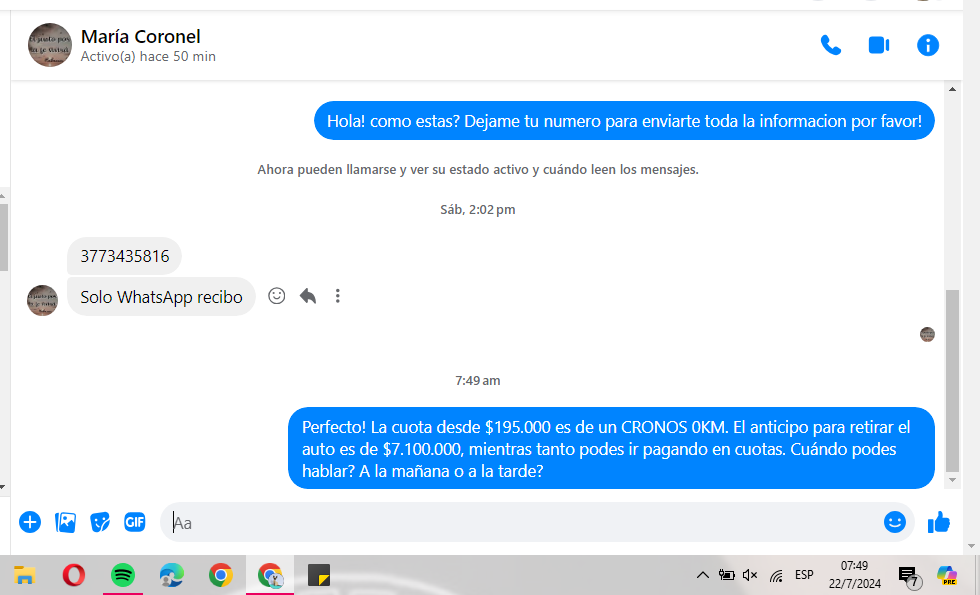Choose a sticker to send

click(100, 522)
